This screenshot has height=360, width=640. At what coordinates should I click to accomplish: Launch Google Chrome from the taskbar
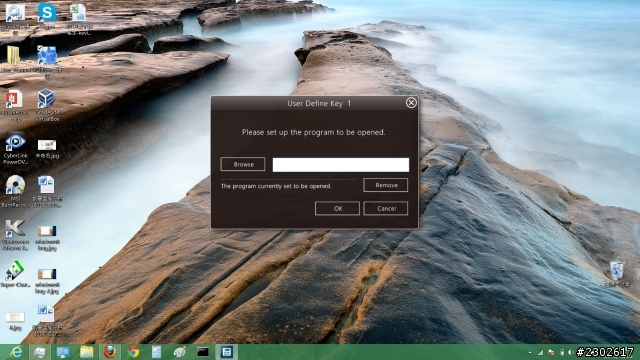pyautogui.click(x=133, y=352)
